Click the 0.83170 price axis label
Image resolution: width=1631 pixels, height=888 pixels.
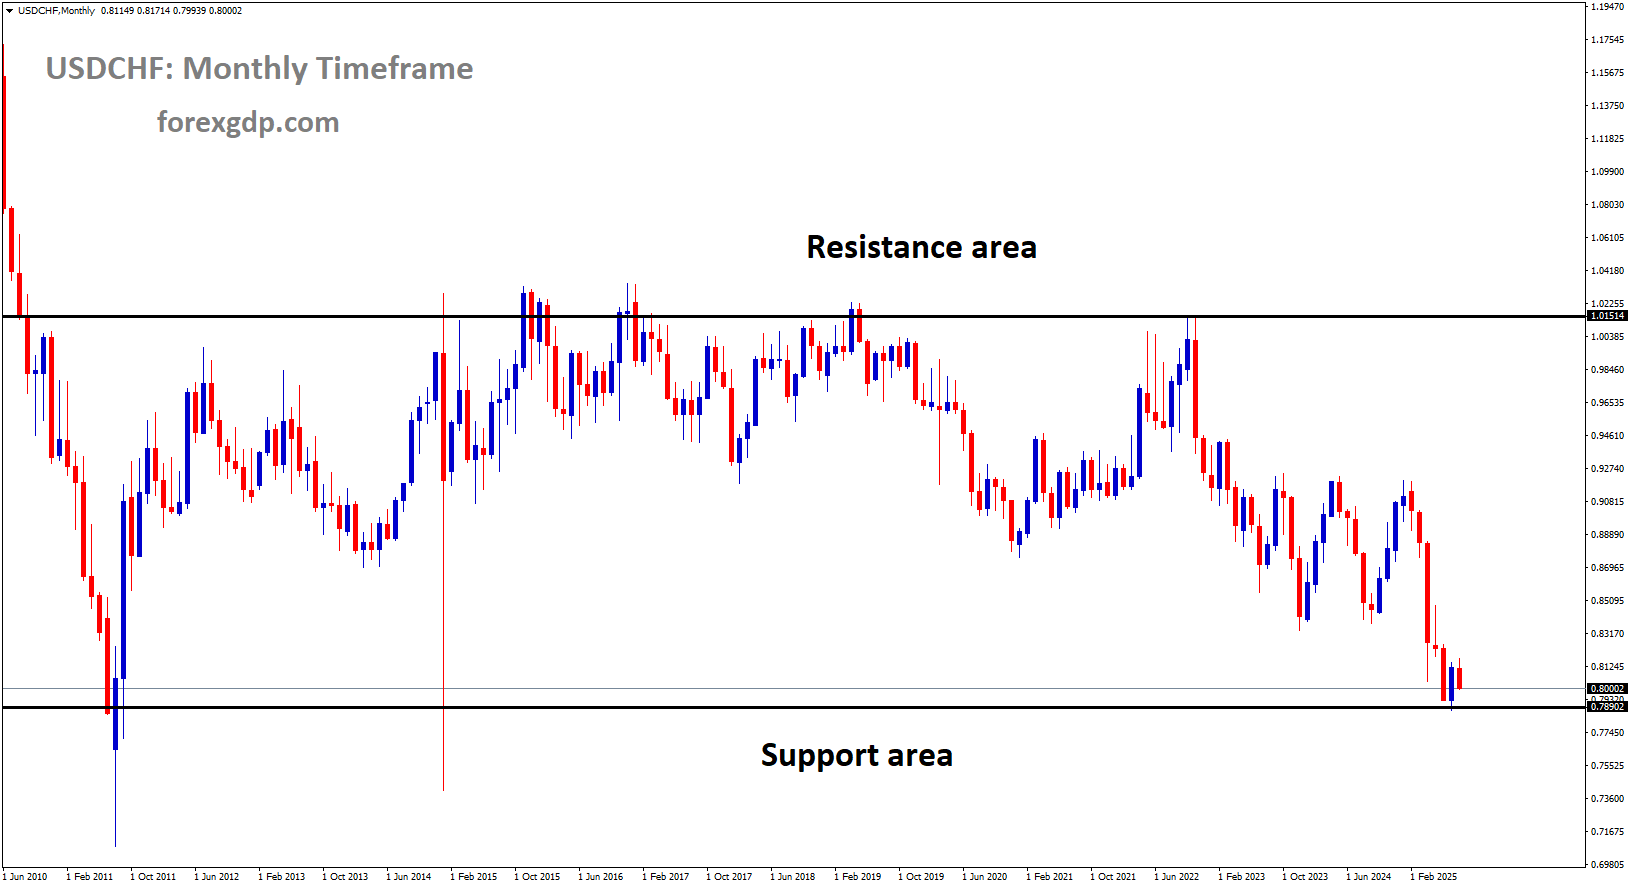pyautogui.click(x=1607, y=634)
